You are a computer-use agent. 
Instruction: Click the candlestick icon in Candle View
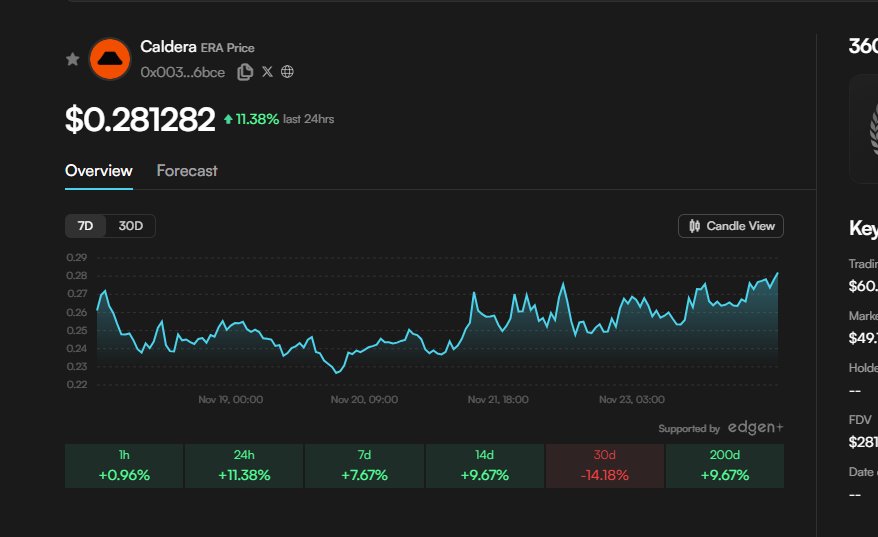694,226
